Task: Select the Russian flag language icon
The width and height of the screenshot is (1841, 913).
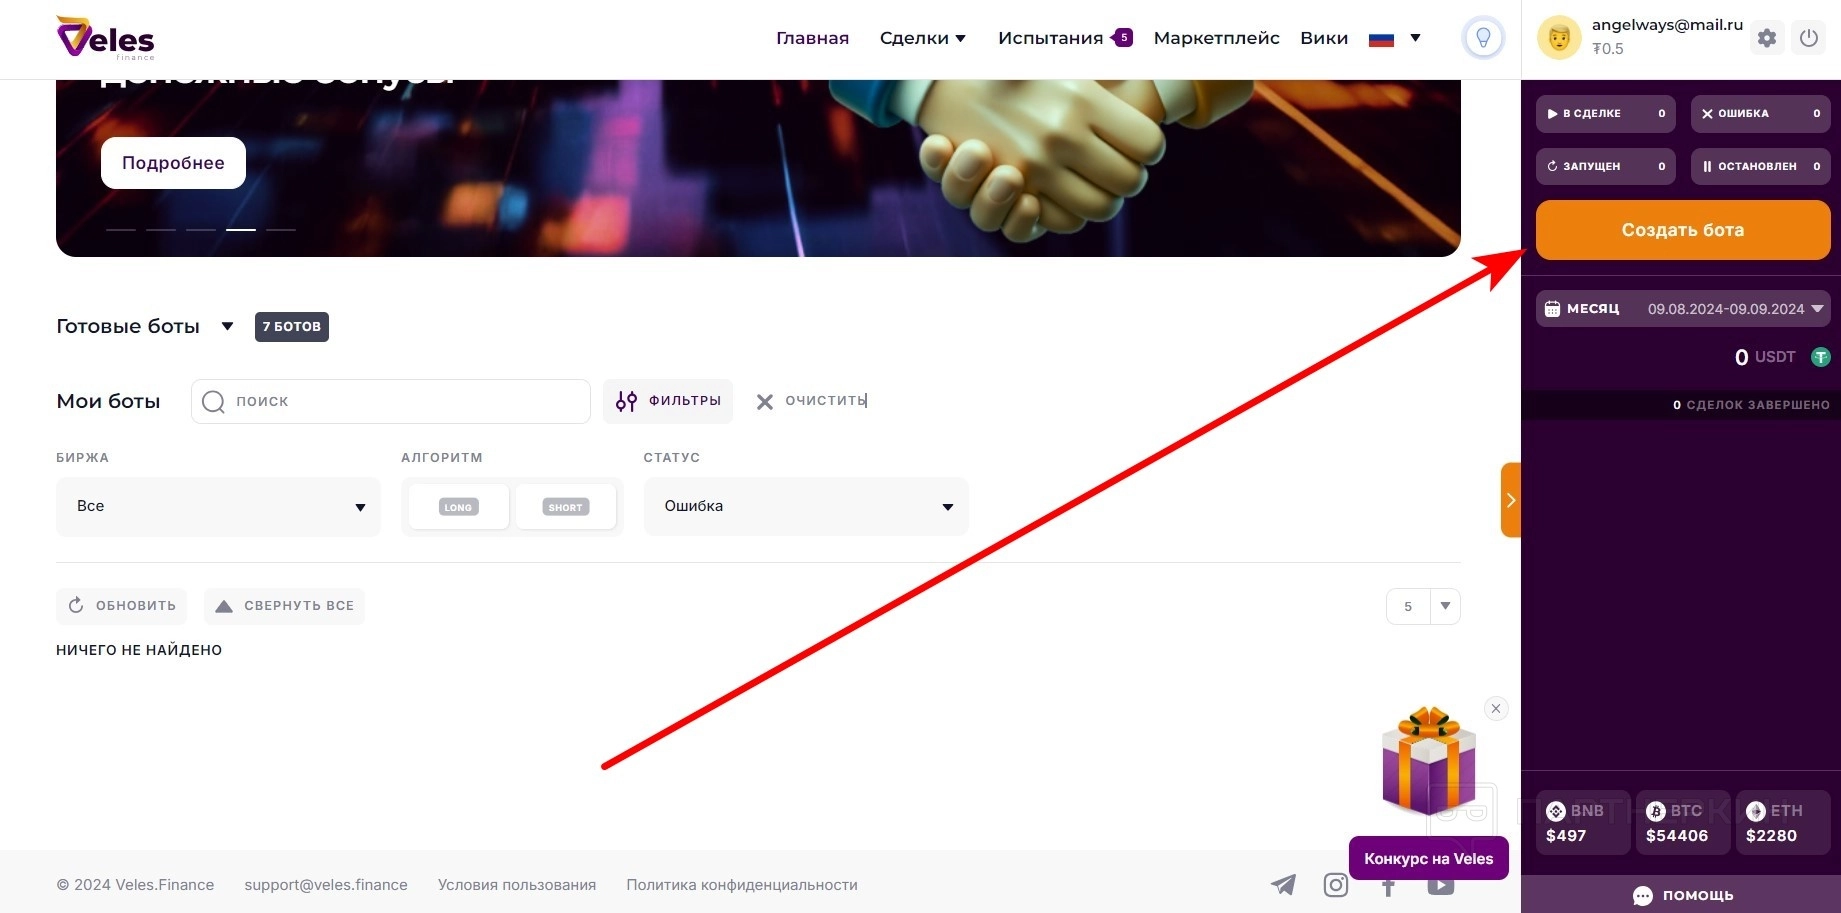Action: point(1381,39)
